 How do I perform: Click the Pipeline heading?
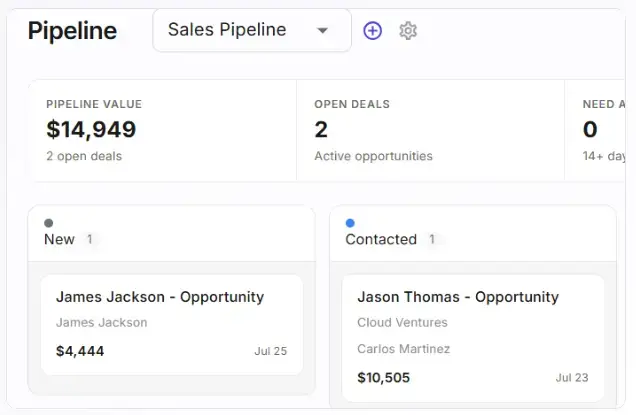(x=72, y=31)
